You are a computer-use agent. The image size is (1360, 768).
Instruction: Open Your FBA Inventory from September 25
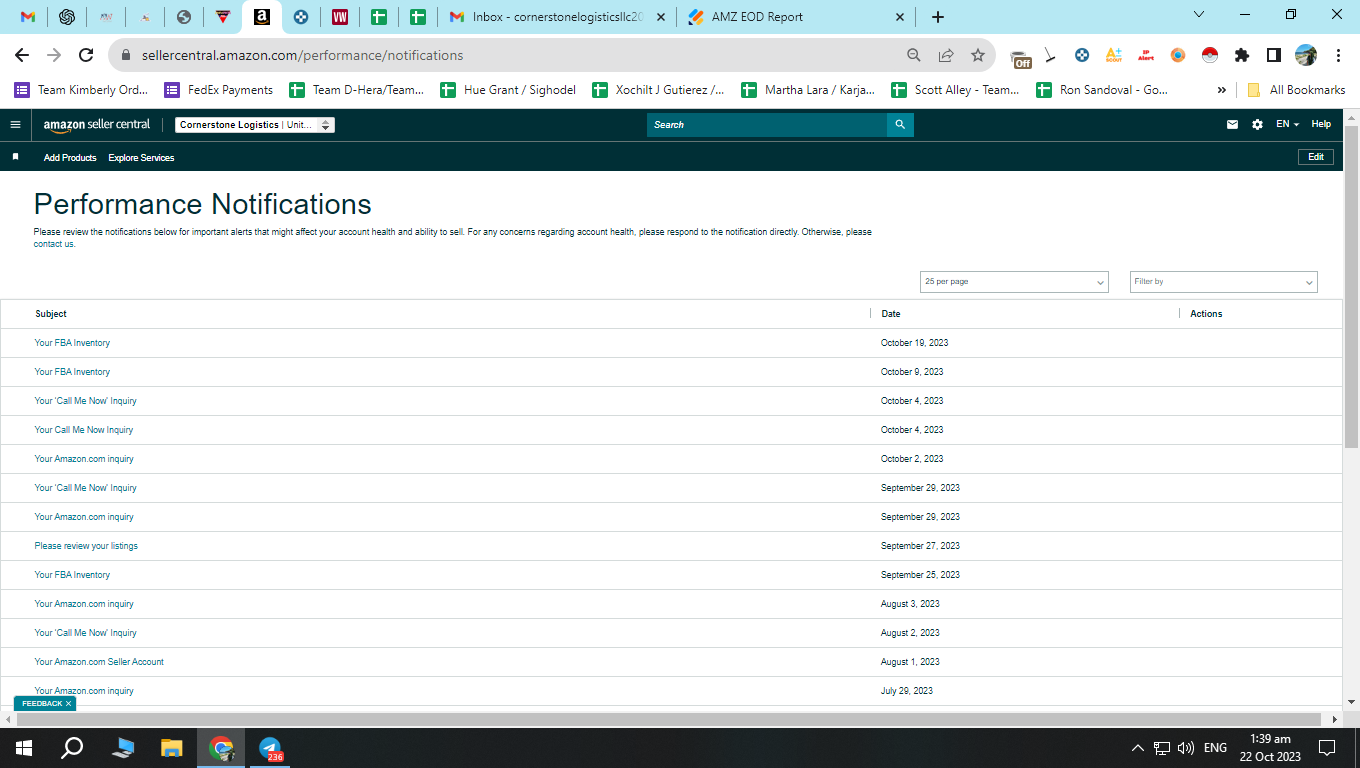pyautogui.click(x=72, y=575)
